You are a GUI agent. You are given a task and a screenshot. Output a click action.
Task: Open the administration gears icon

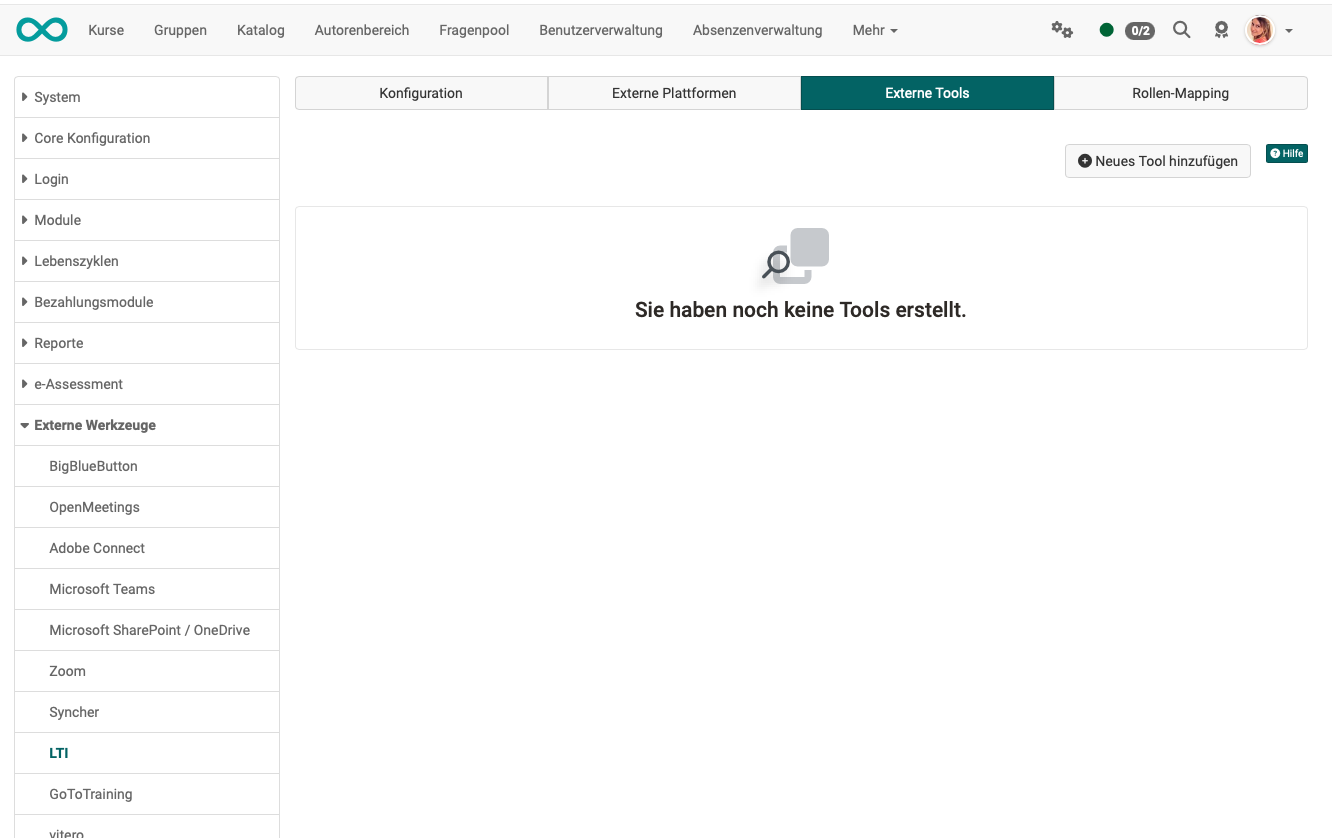1062,30
